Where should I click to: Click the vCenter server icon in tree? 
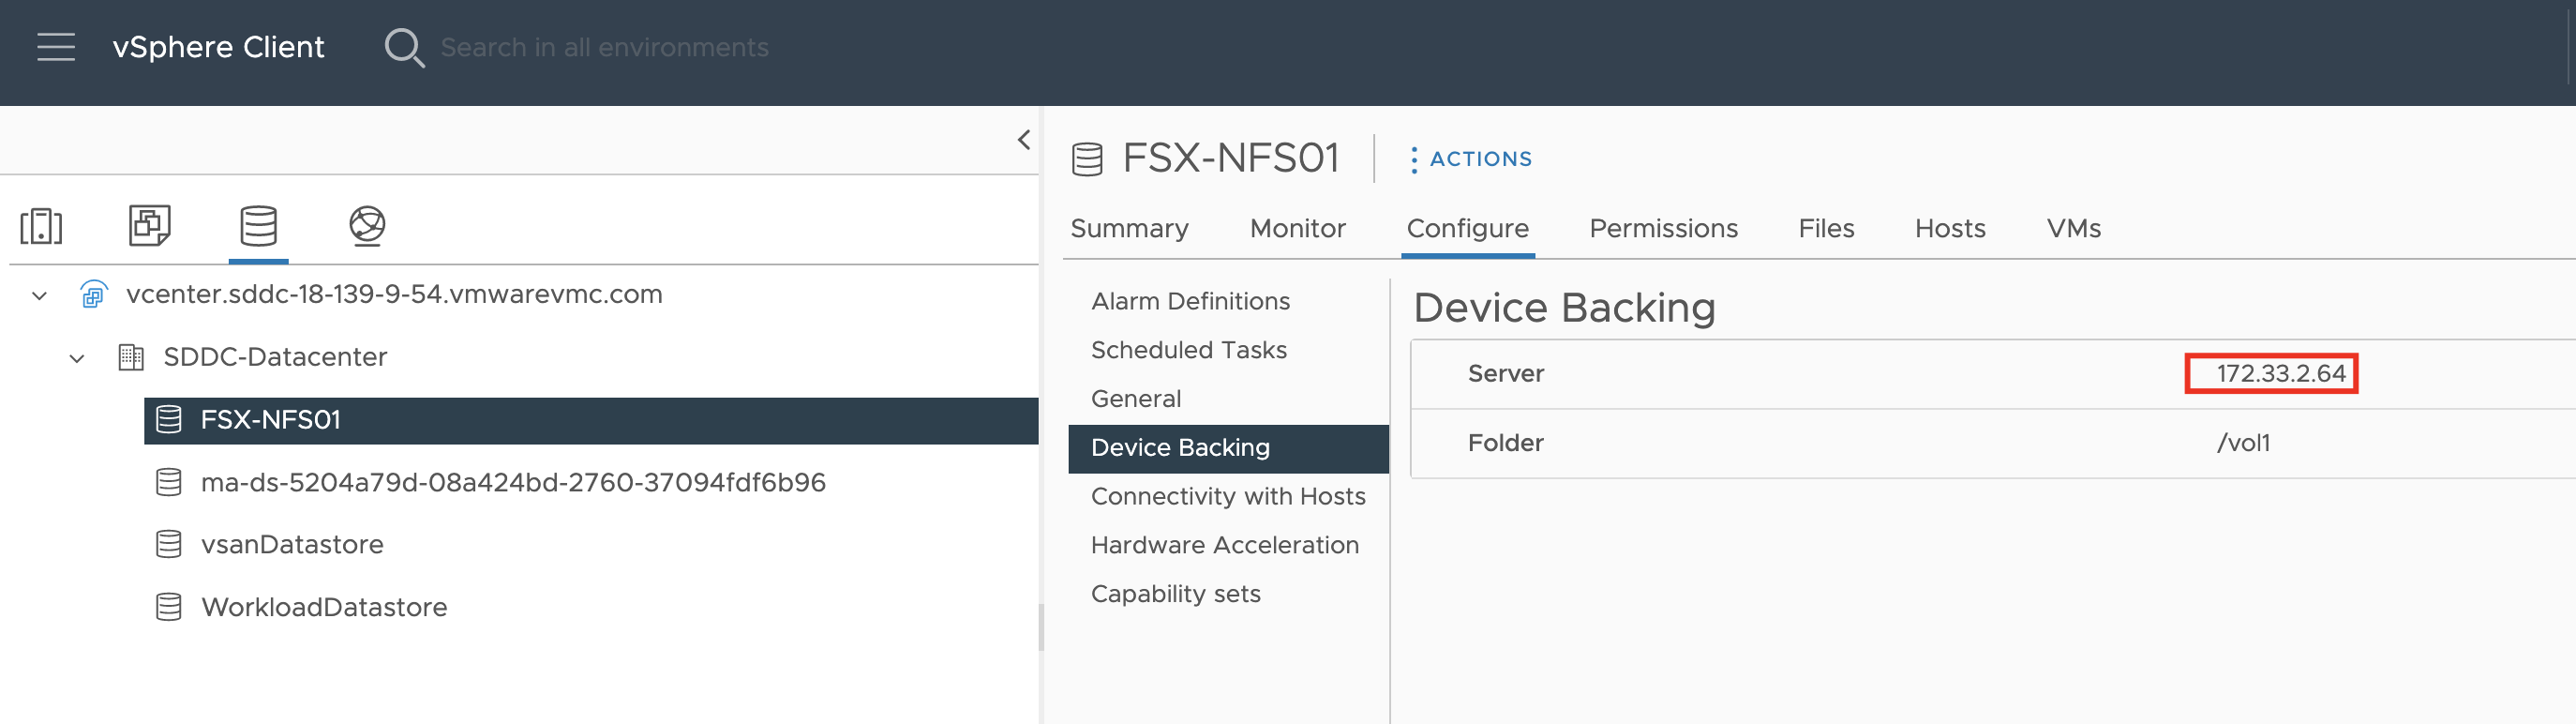(x=93, y=295)
